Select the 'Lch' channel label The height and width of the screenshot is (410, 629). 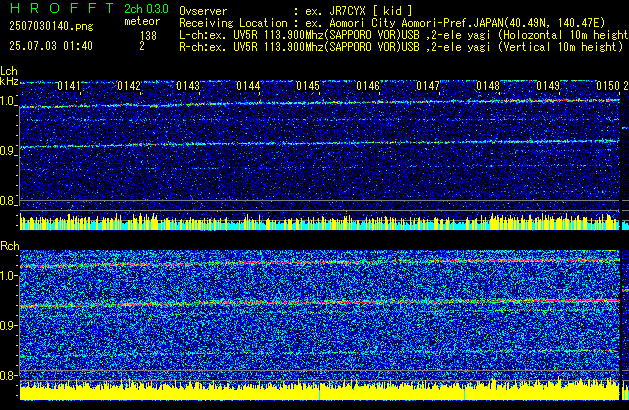[x=9, y=71]
